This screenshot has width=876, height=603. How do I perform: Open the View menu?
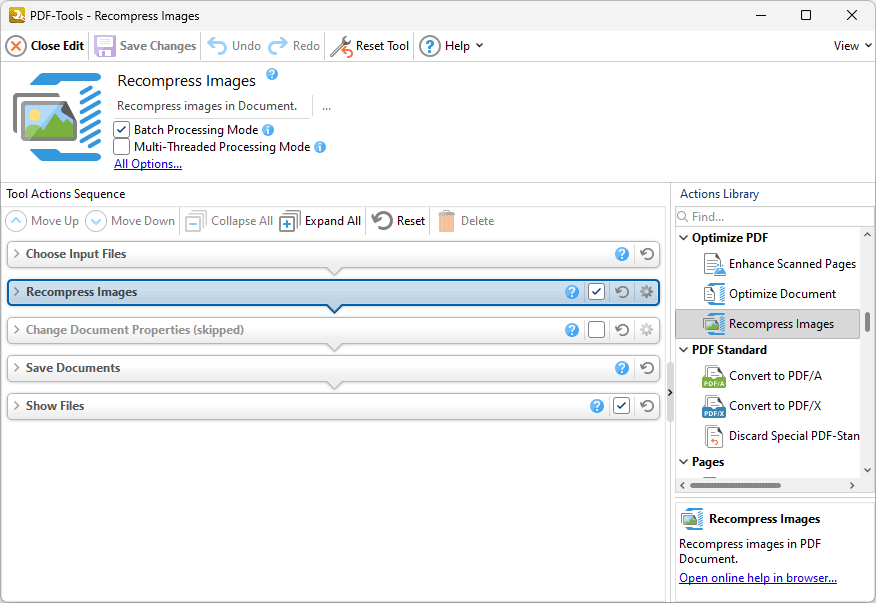pos(853,46)
